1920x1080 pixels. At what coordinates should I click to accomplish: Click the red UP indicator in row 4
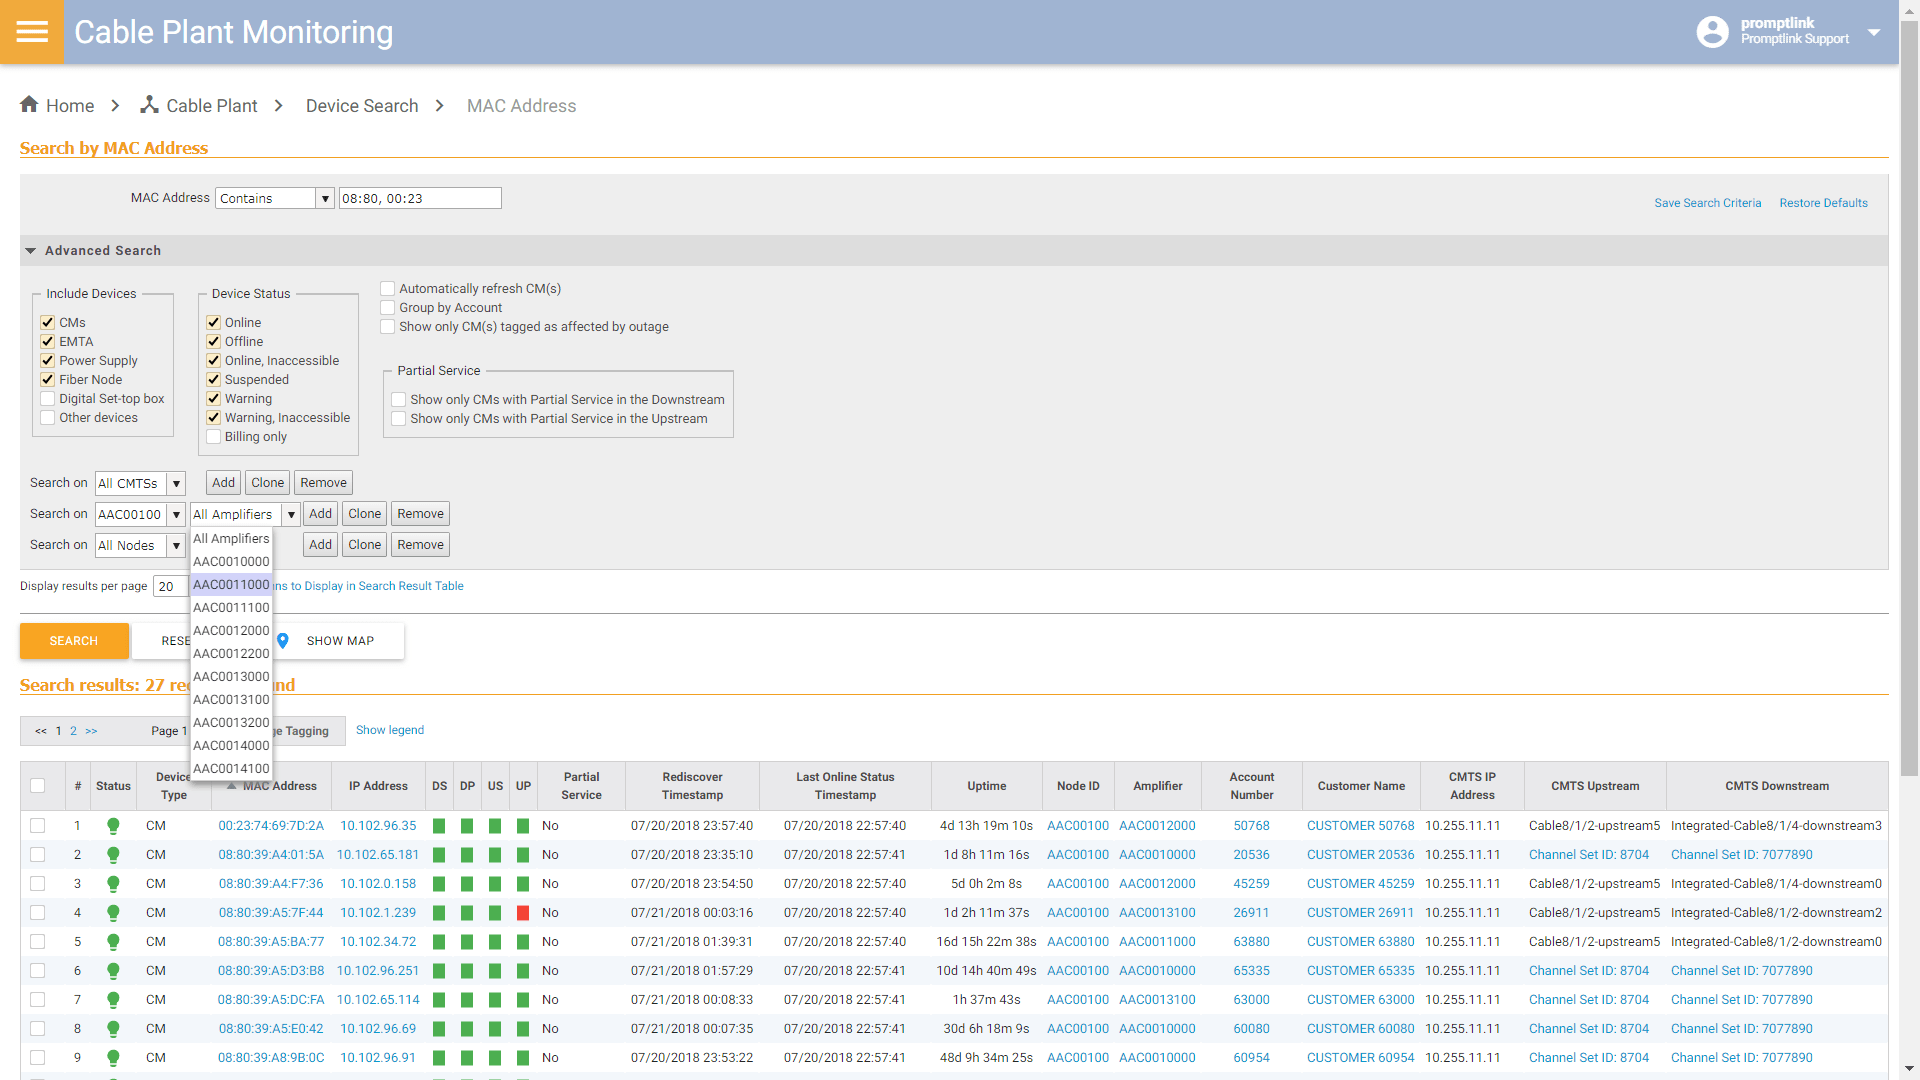523,913
